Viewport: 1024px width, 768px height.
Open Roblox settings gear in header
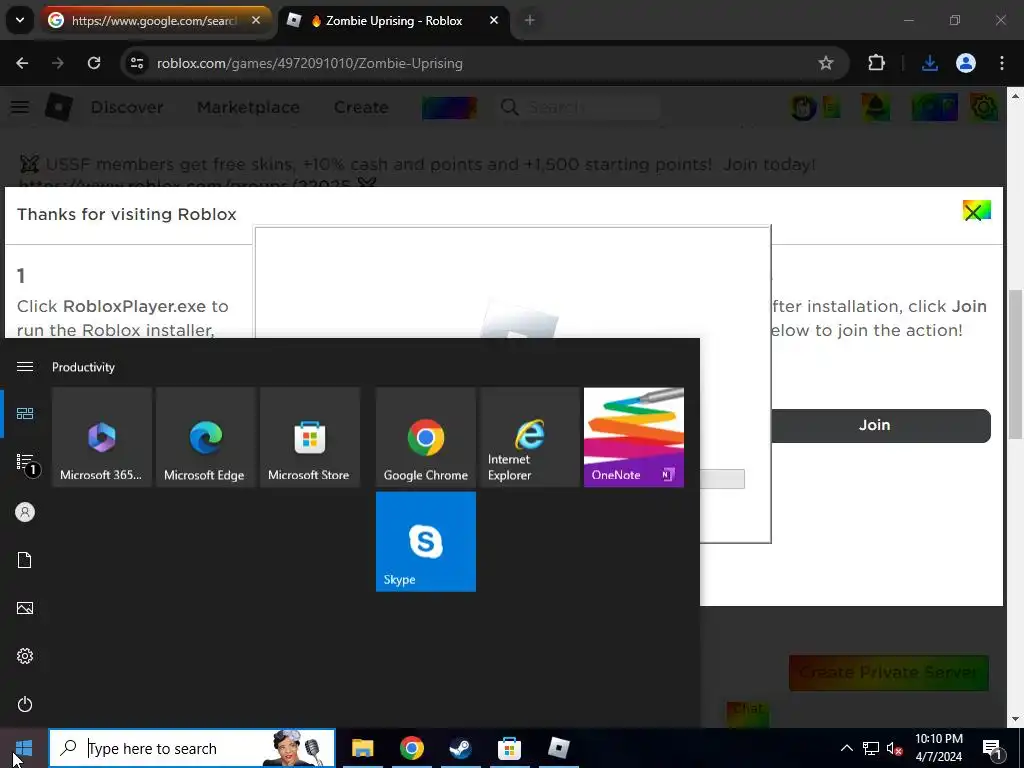[x=984, y=108]
